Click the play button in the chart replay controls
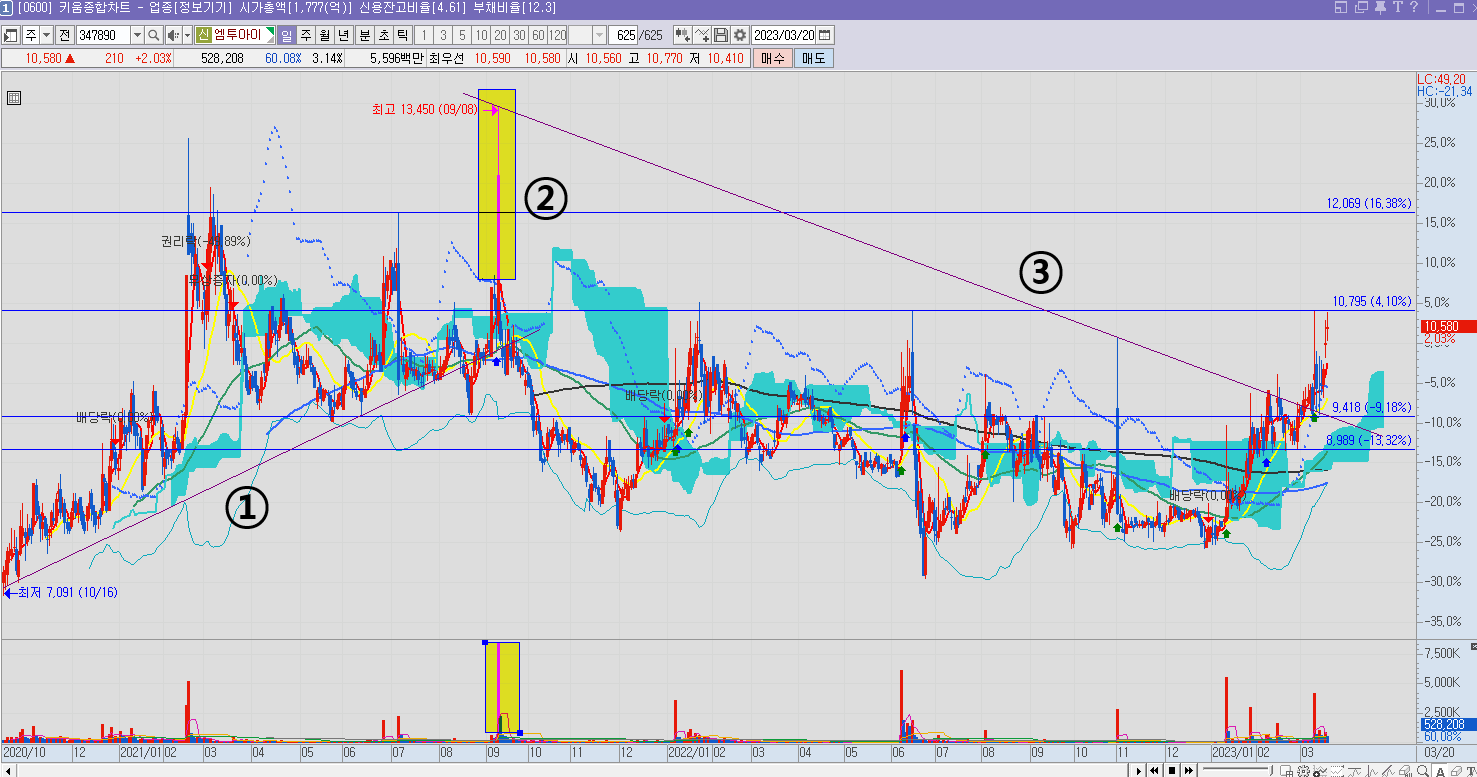The width and height of the screenshot is (1477, 777). (x=1139, y=770)
